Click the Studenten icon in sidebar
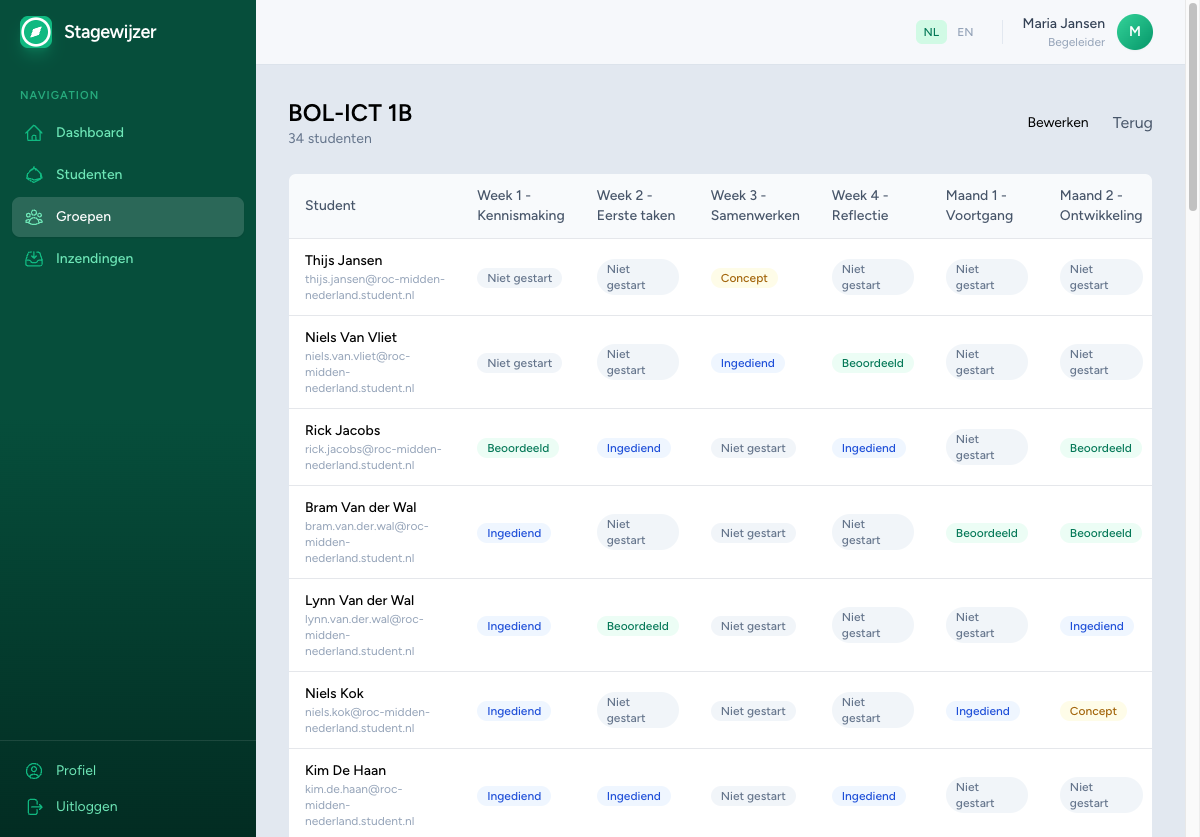Viewport: 1200px width, 837px height. click(34, 175)
